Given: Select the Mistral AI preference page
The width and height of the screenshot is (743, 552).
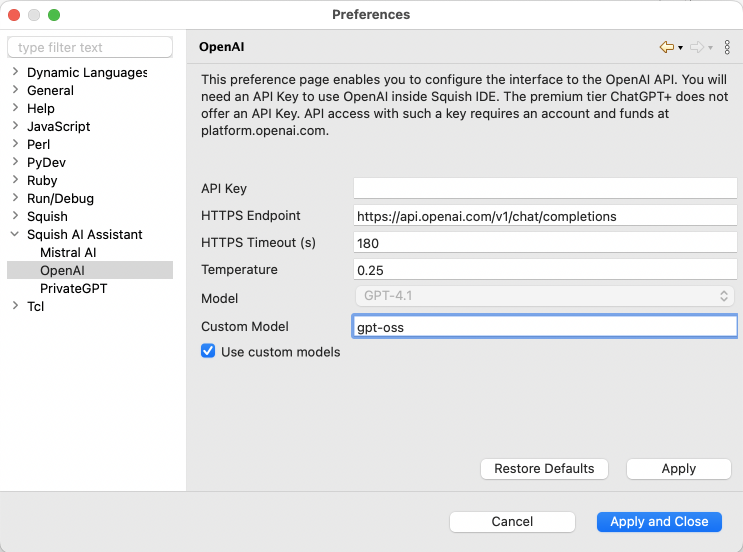Looking at the screenshot, I should coord(68,253).
